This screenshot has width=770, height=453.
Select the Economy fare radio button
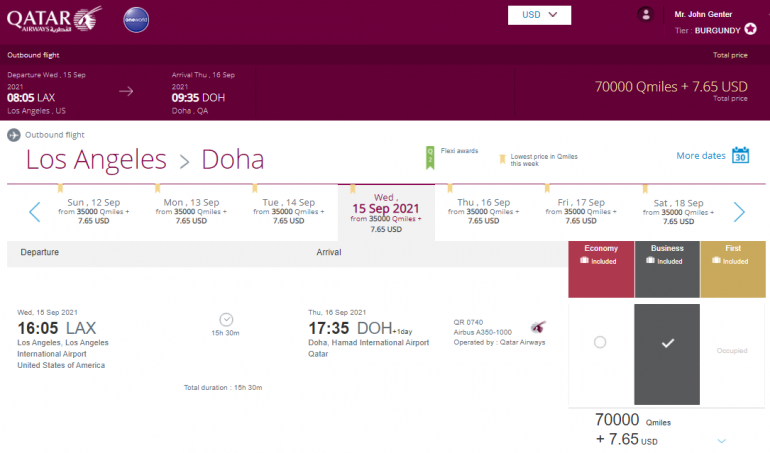pos(600,342)
